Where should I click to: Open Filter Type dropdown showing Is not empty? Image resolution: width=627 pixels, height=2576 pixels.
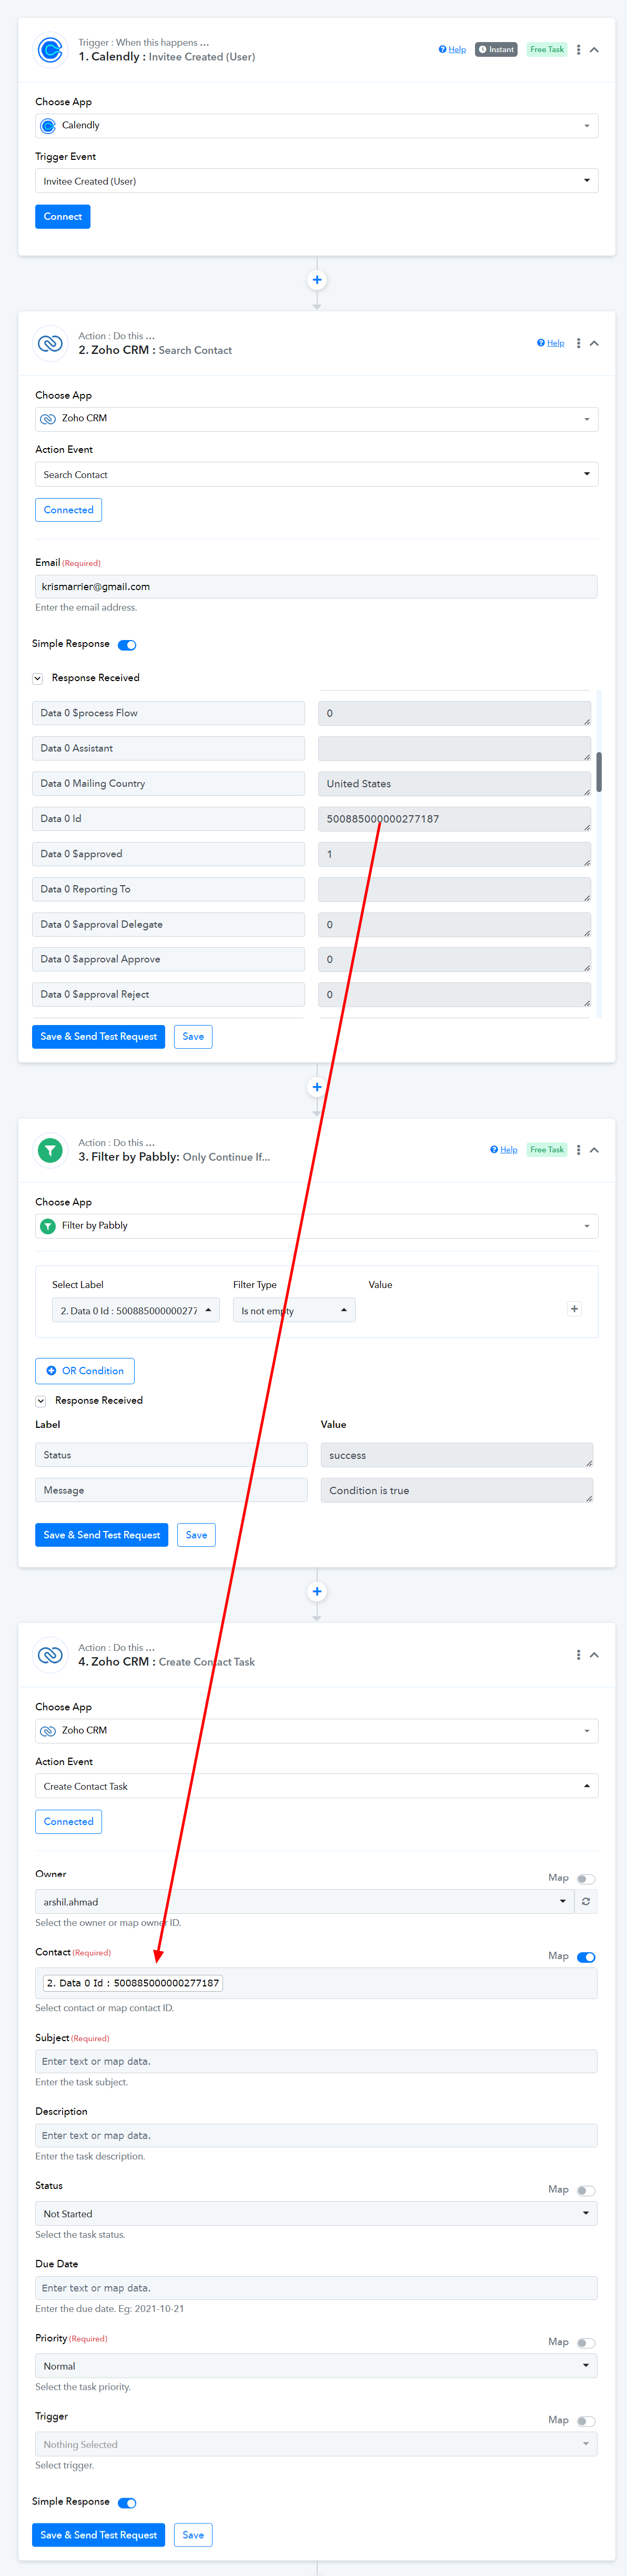click(x=294, y=1311)
